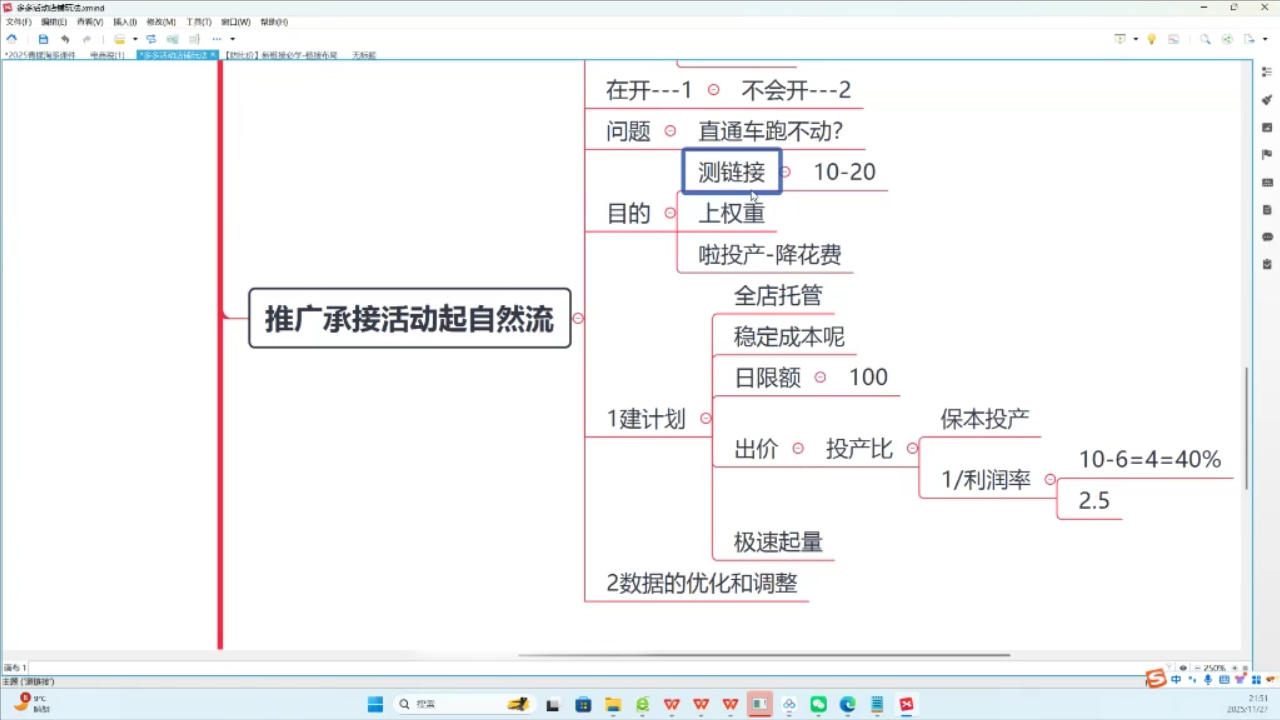Open the Sogou input method S icon
The width and height of the screenshot is (1280, 720).
(x=1156, y=680)
